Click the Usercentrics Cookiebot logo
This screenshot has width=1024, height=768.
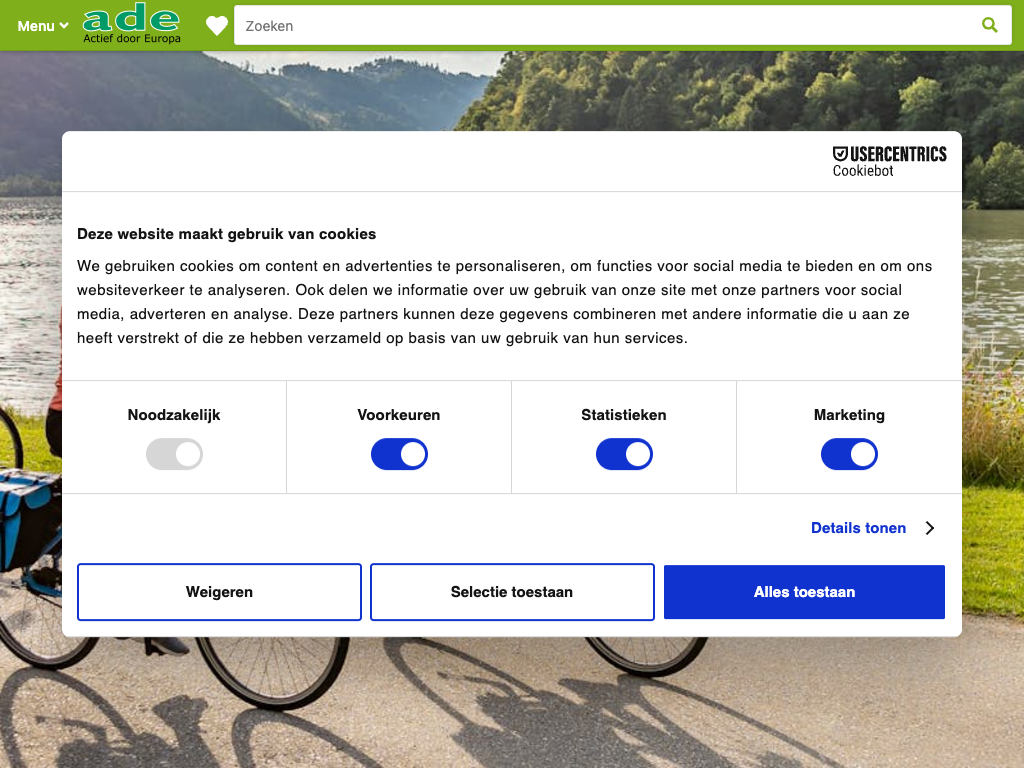pos(889,161)
